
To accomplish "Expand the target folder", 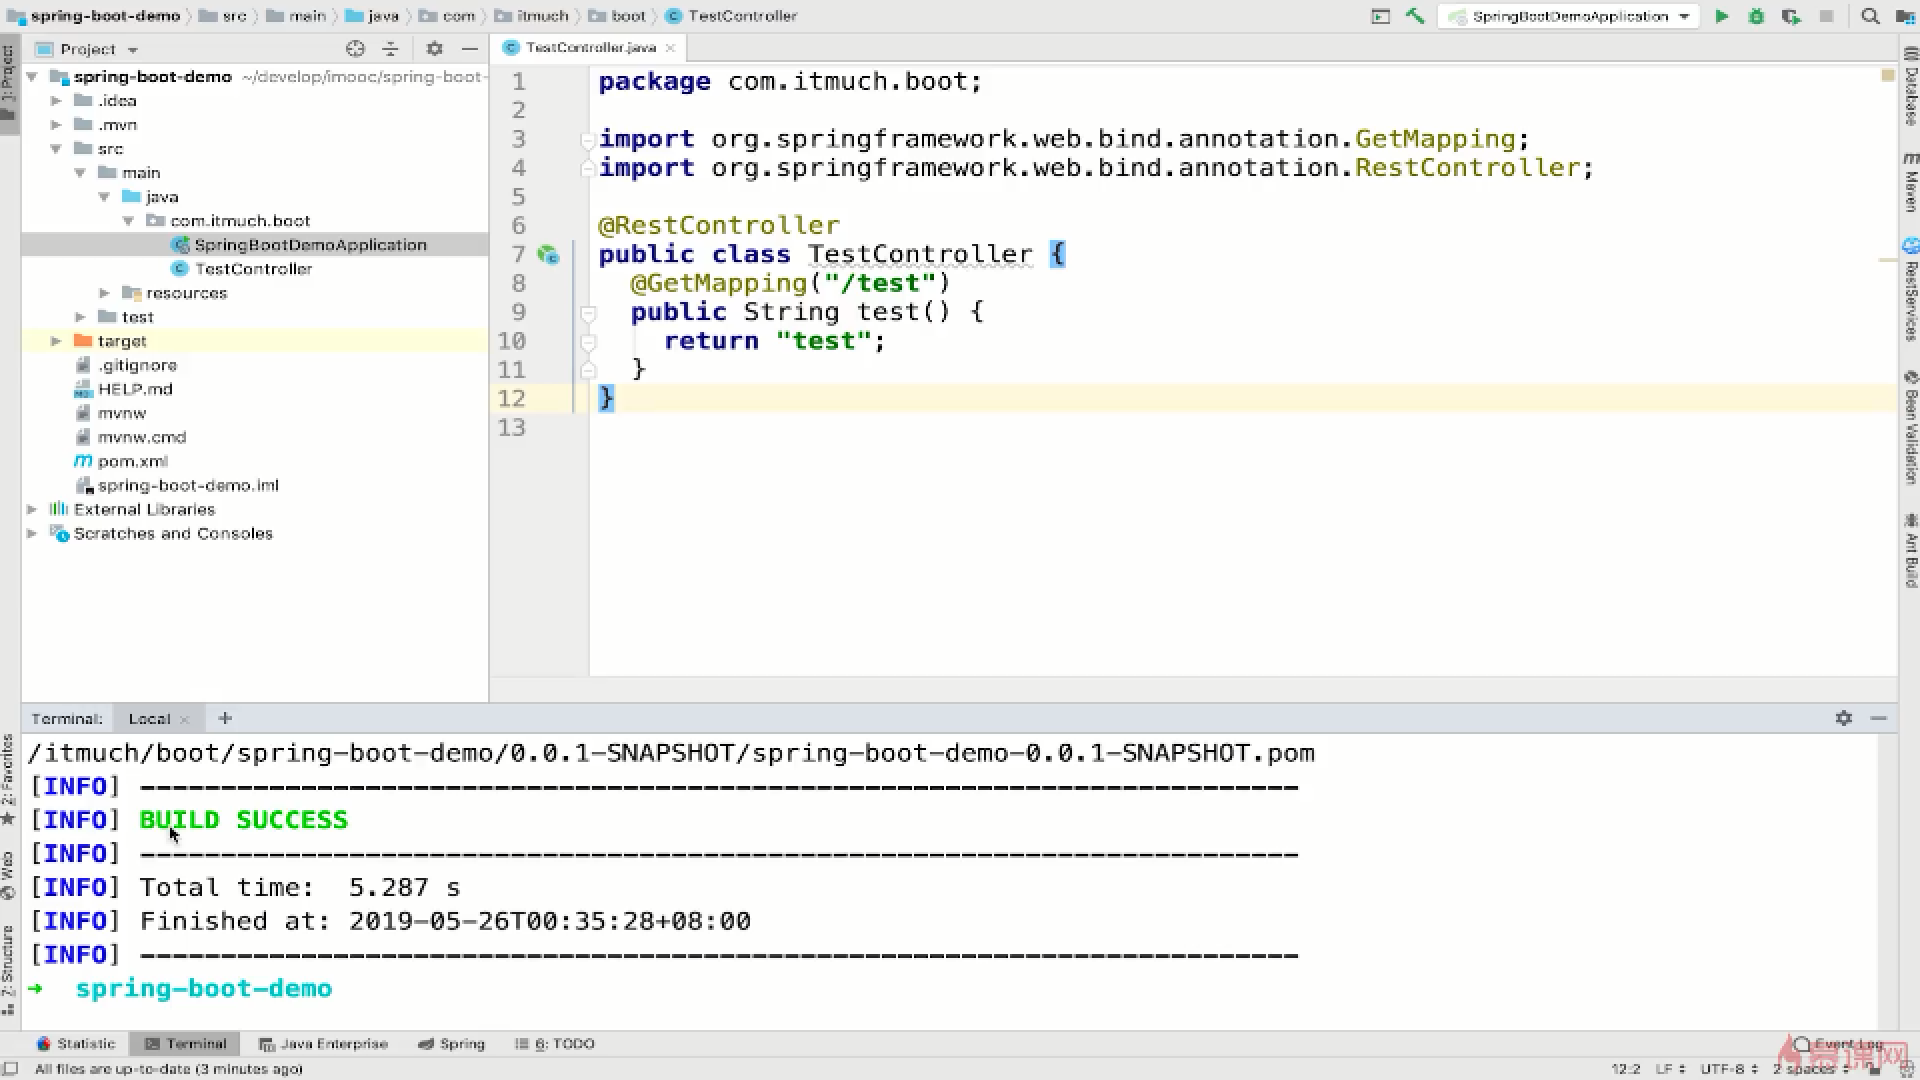I will tap(56, 341).
